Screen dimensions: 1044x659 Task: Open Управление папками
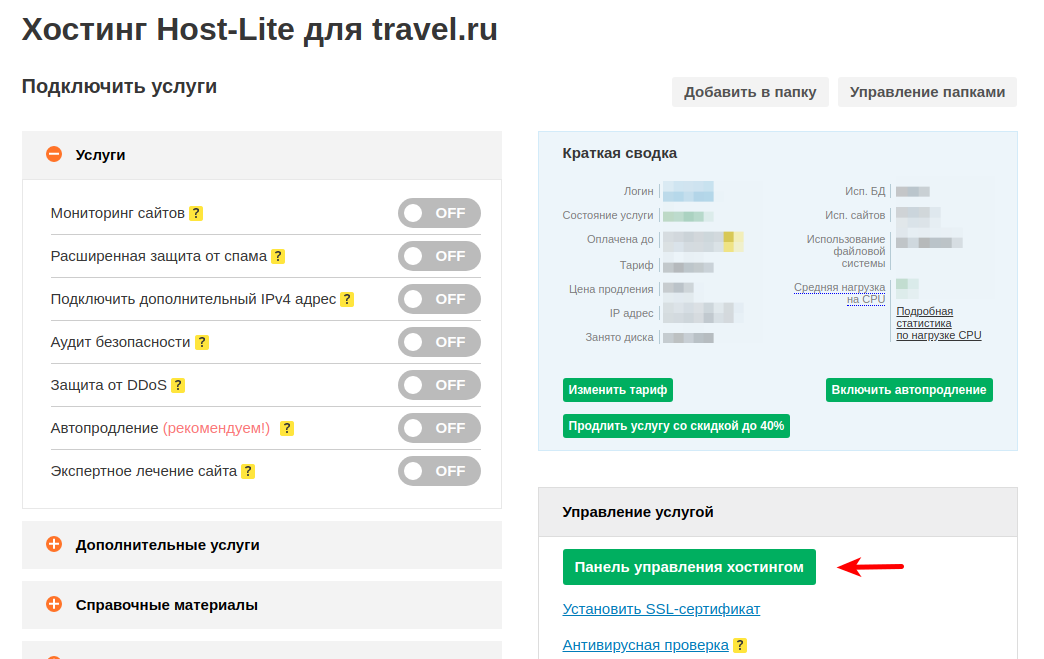click(x=927, y=92)
